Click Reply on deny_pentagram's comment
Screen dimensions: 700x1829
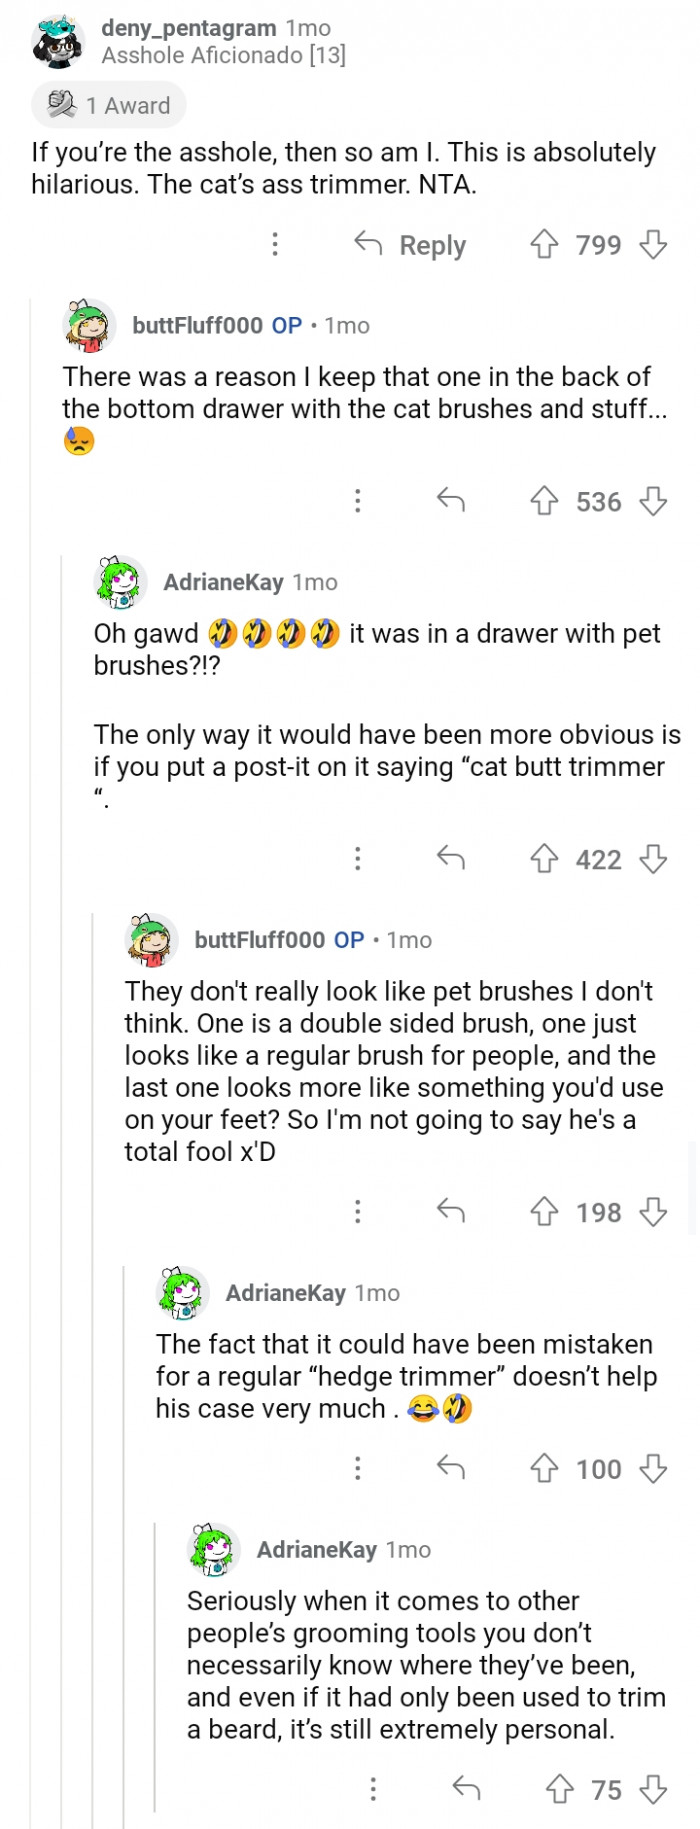tap(411, 245)
